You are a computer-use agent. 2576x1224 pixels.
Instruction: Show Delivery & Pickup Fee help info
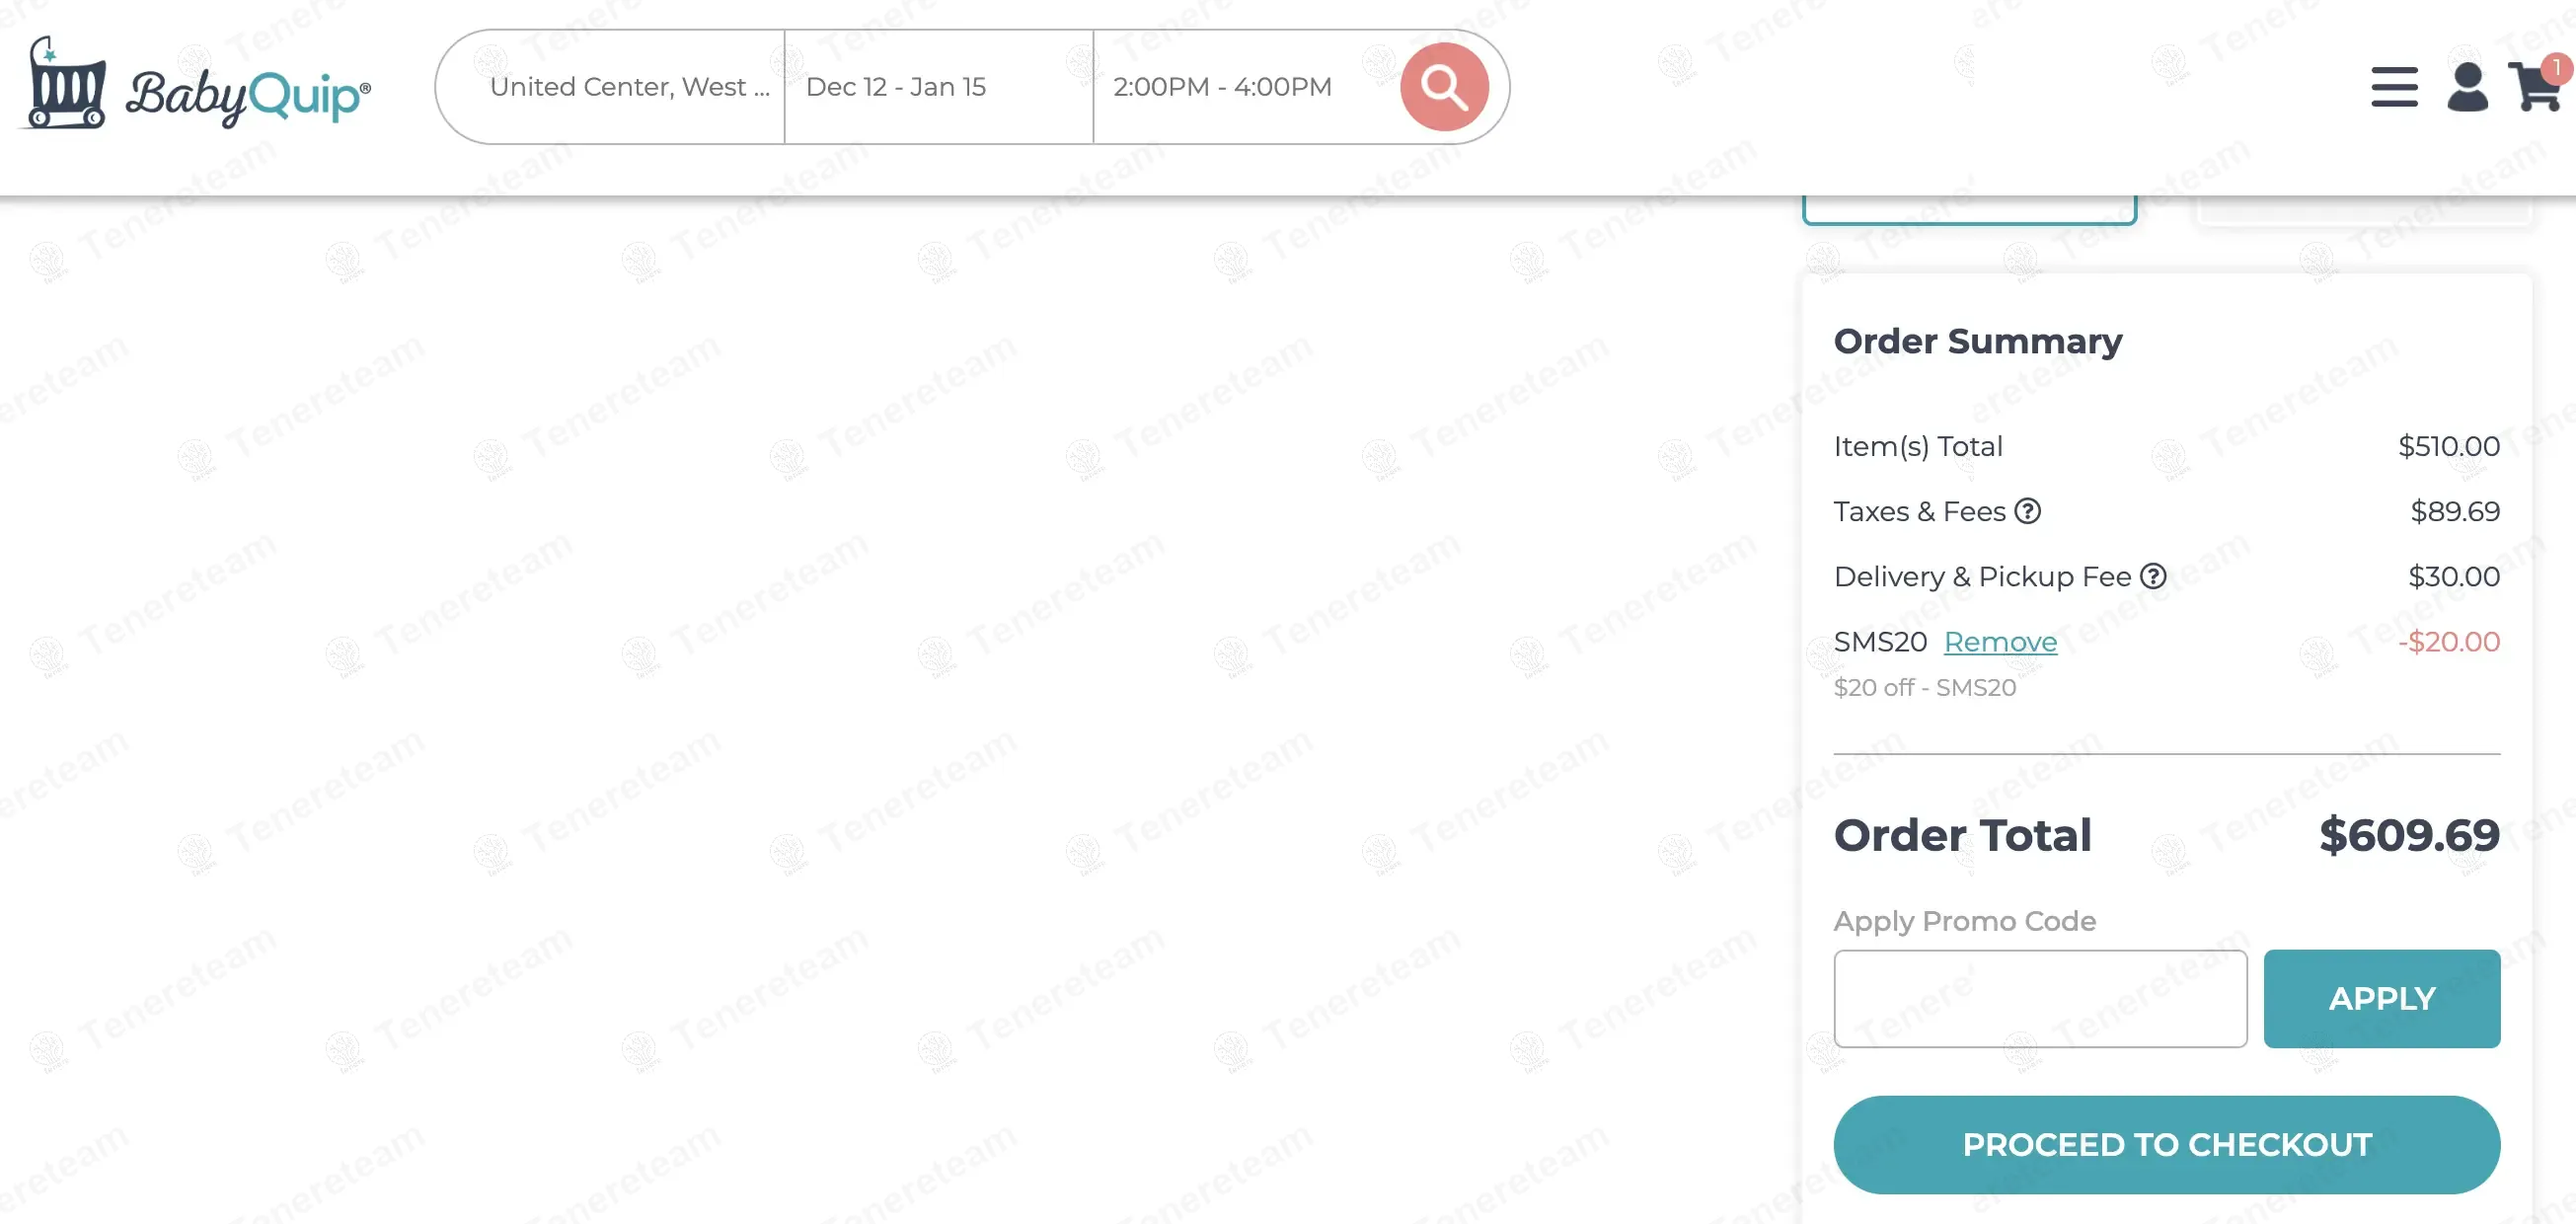point(2153,576)
